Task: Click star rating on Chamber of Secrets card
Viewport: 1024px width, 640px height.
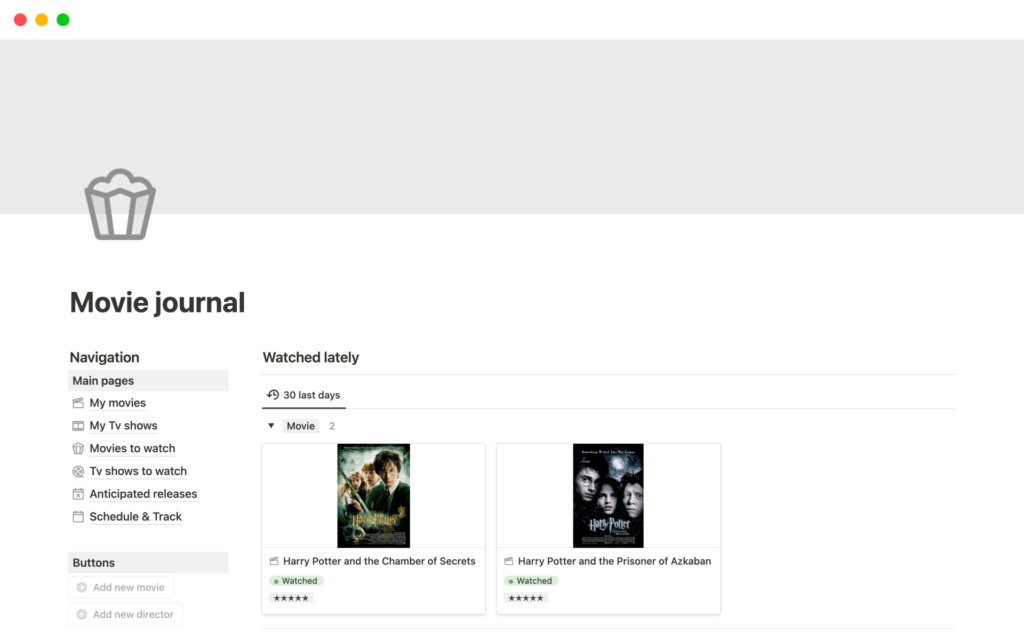Action: 291,598
